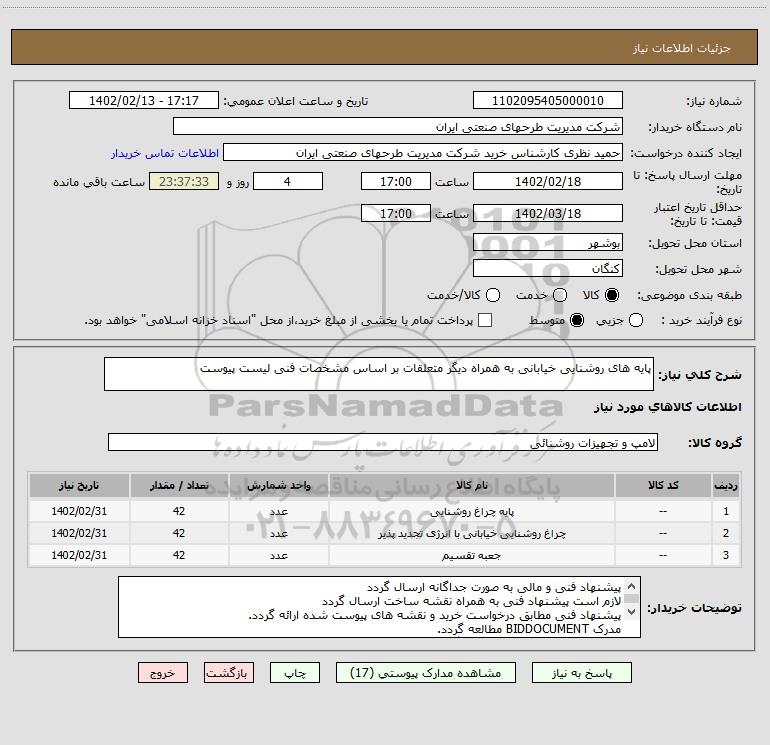Open مشاهده مدارک پیوستی (17) attachments
The image size is (770, 745).
point(426,673)
